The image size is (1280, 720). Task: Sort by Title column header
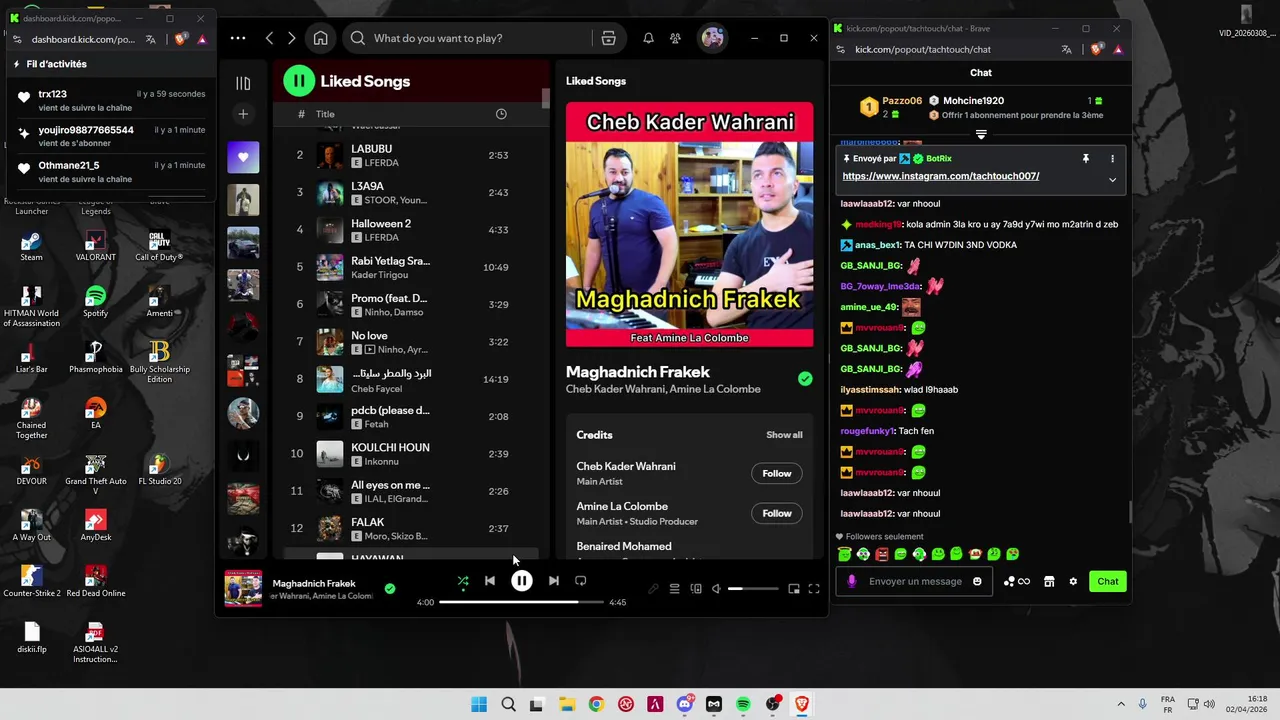(325, 114)
